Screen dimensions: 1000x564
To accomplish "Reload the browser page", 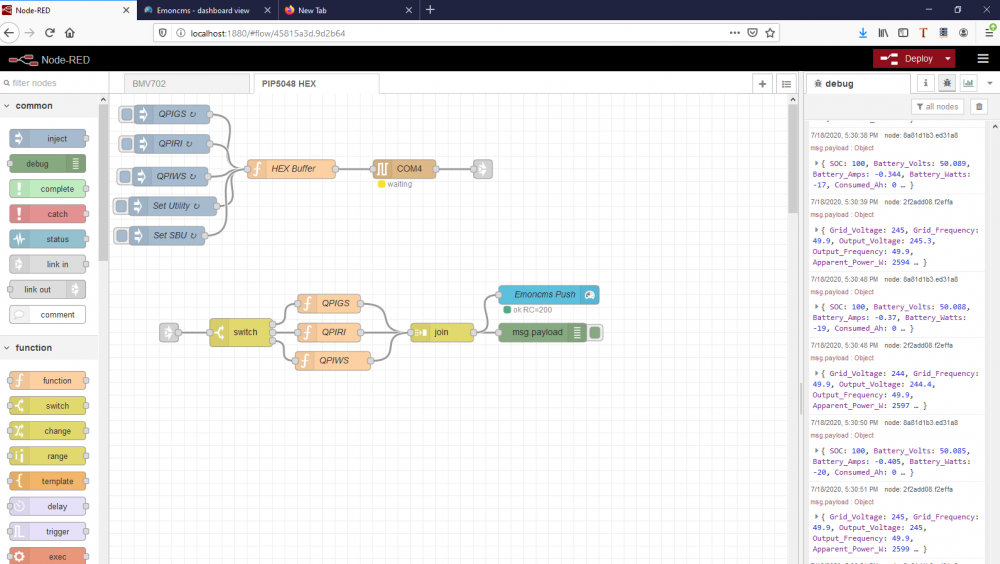I will [x=50, y=33].
